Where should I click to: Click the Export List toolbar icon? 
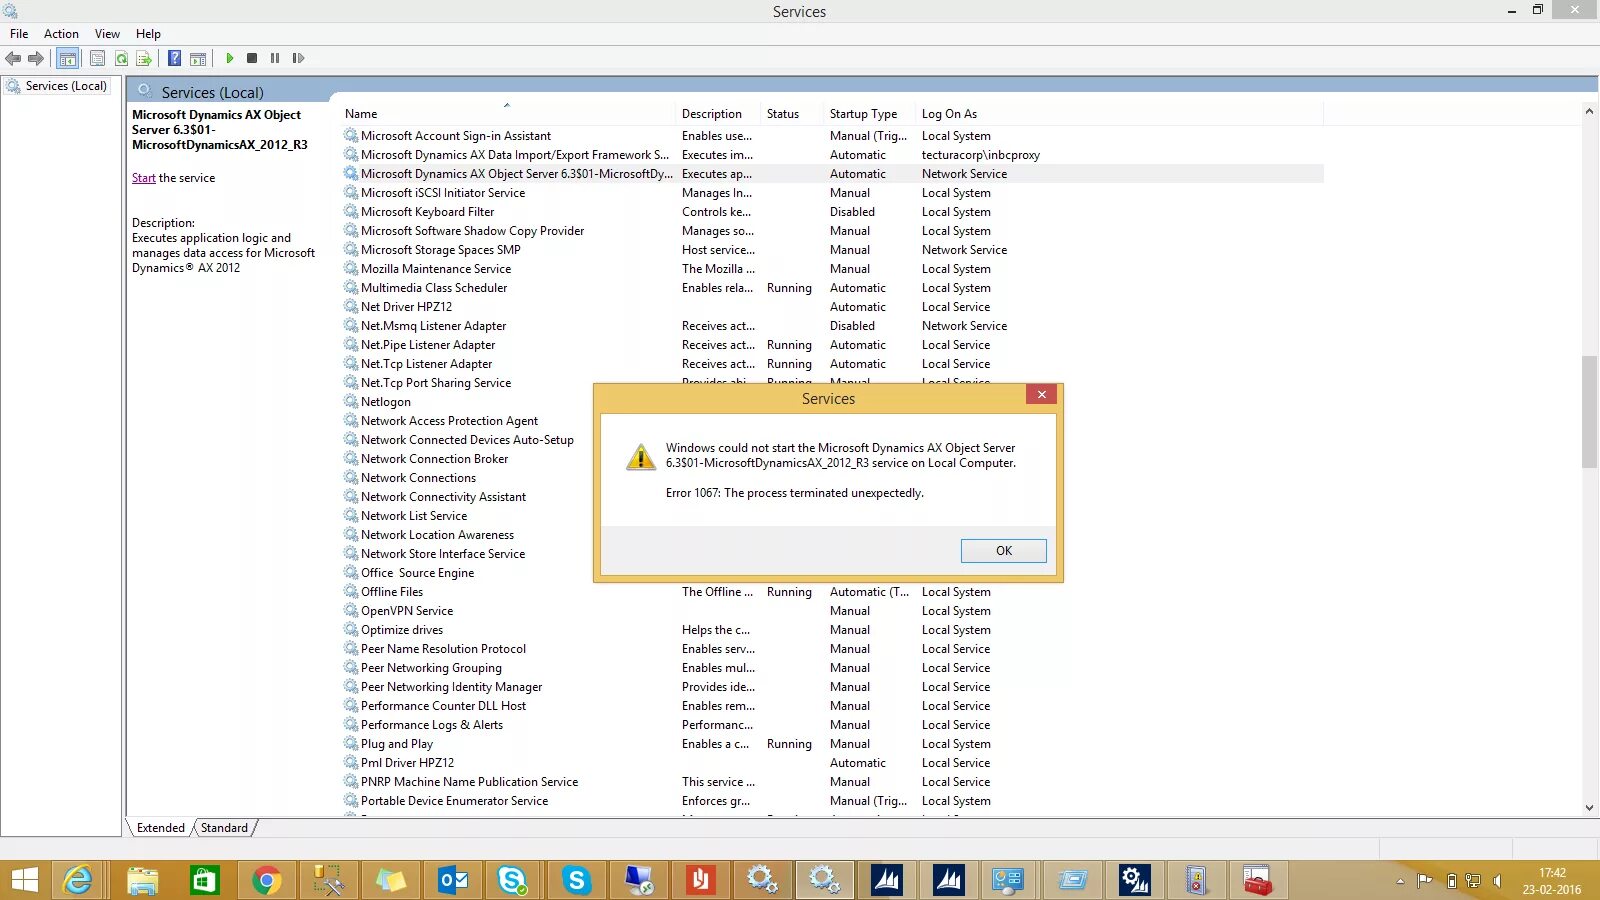(x=144, y=58)
